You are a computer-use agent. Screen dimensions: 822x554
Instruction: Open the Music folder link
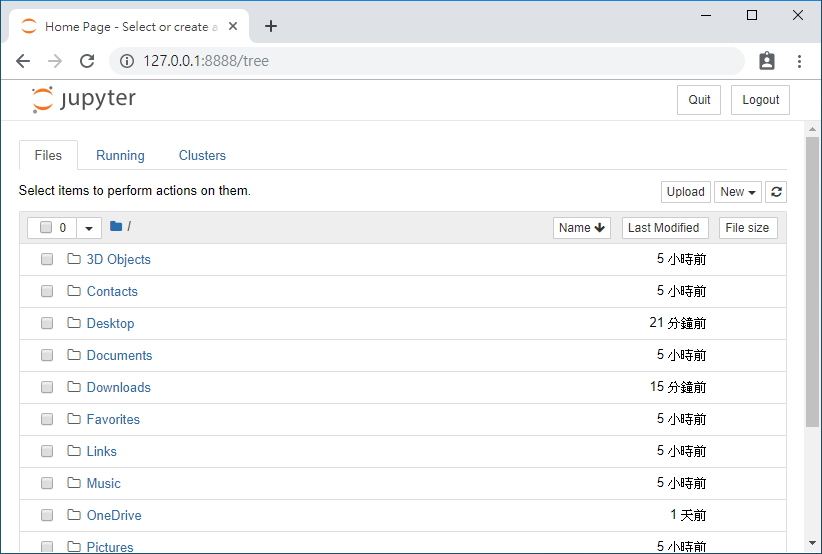point(103,483)
